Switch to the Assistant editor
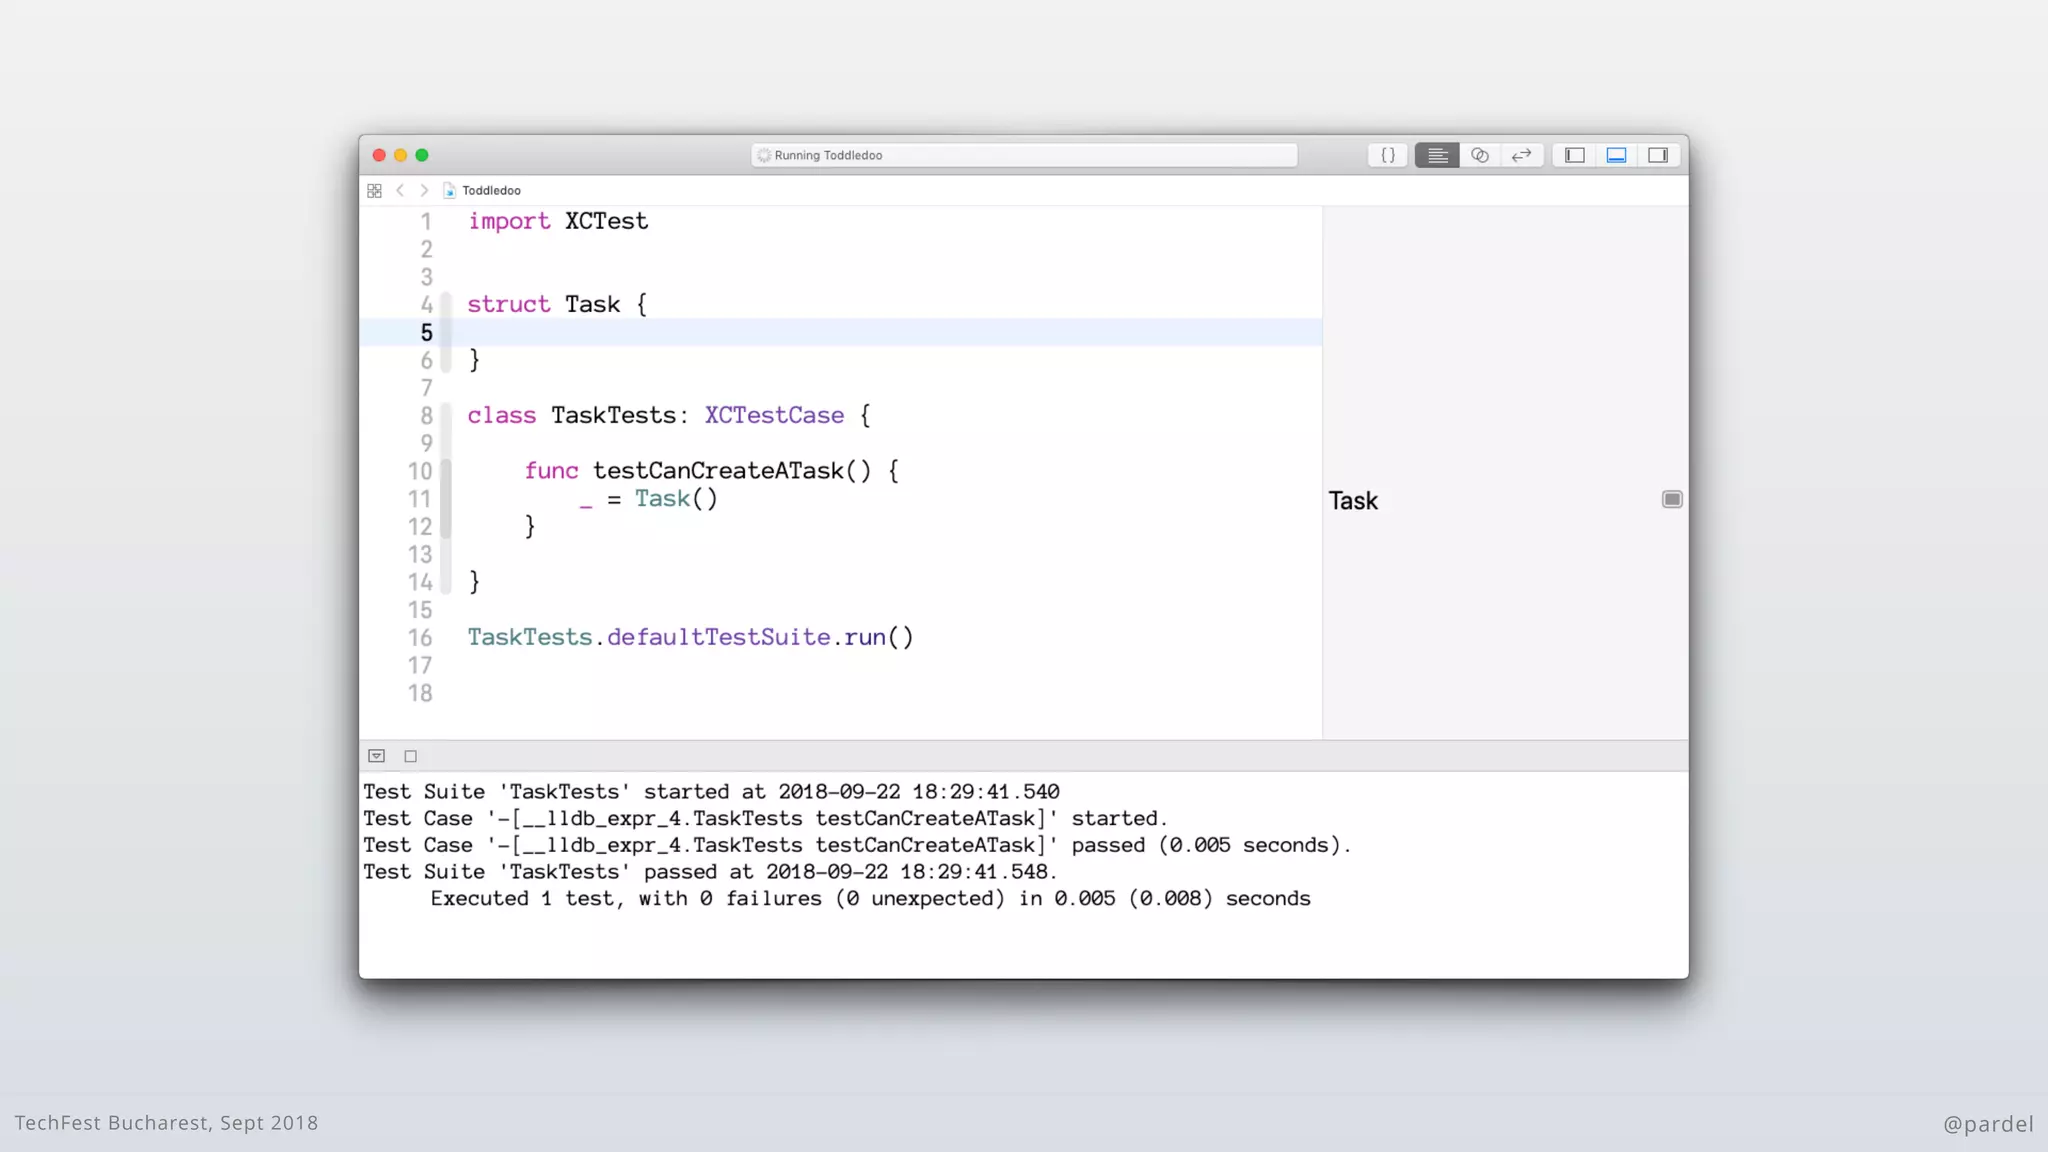The height and width of the screenshot is (1152, 2048). [1480, 155]
